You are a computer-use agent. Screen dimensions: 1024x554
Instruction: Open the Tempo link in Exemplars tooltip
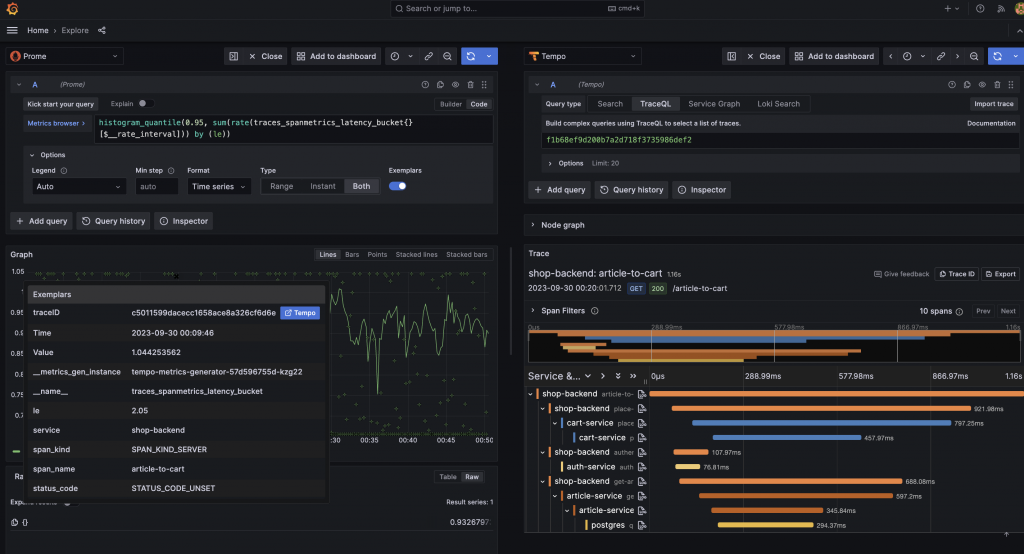(300, 313)
